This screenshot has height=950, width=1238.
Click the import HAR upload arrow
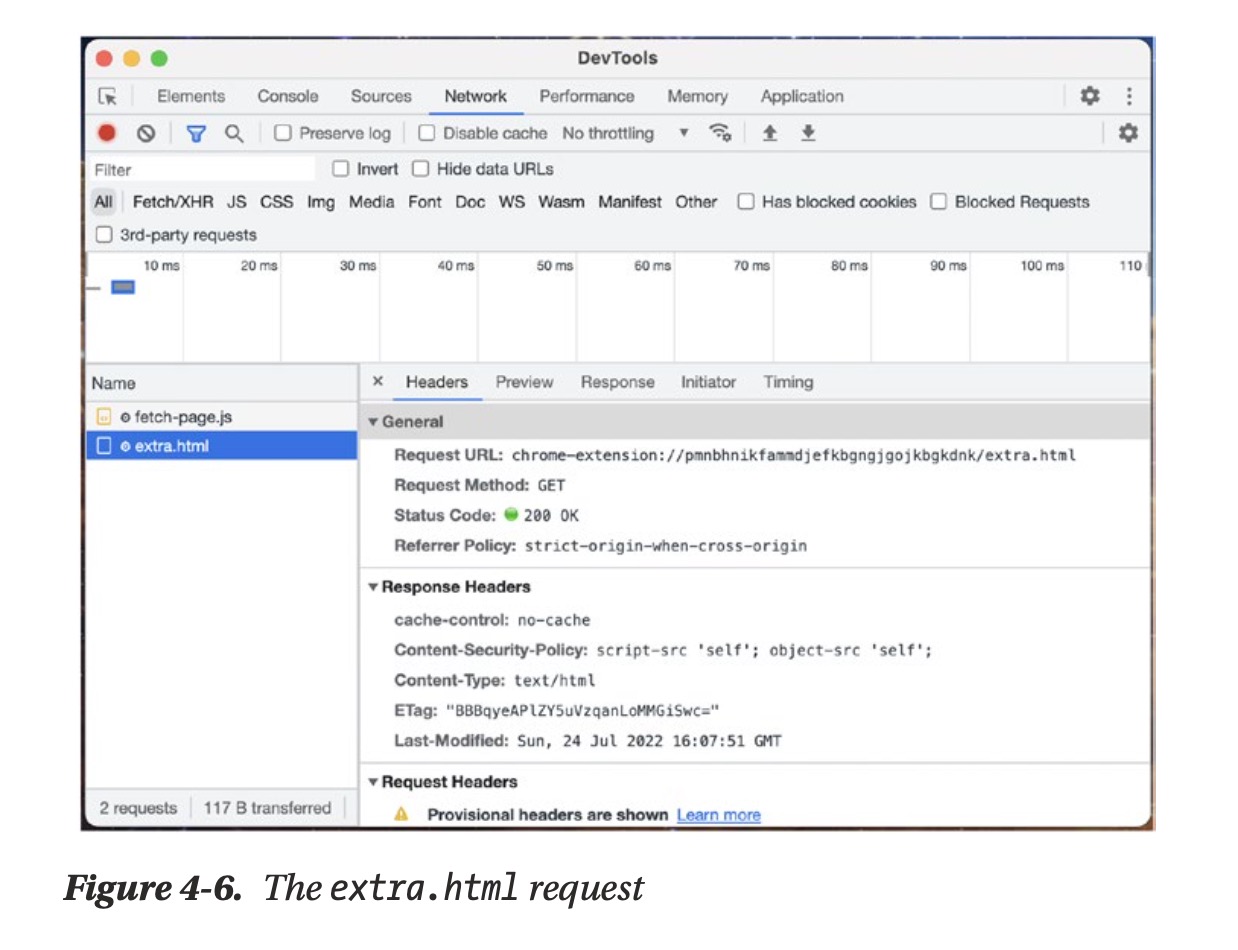coord(770,133)
